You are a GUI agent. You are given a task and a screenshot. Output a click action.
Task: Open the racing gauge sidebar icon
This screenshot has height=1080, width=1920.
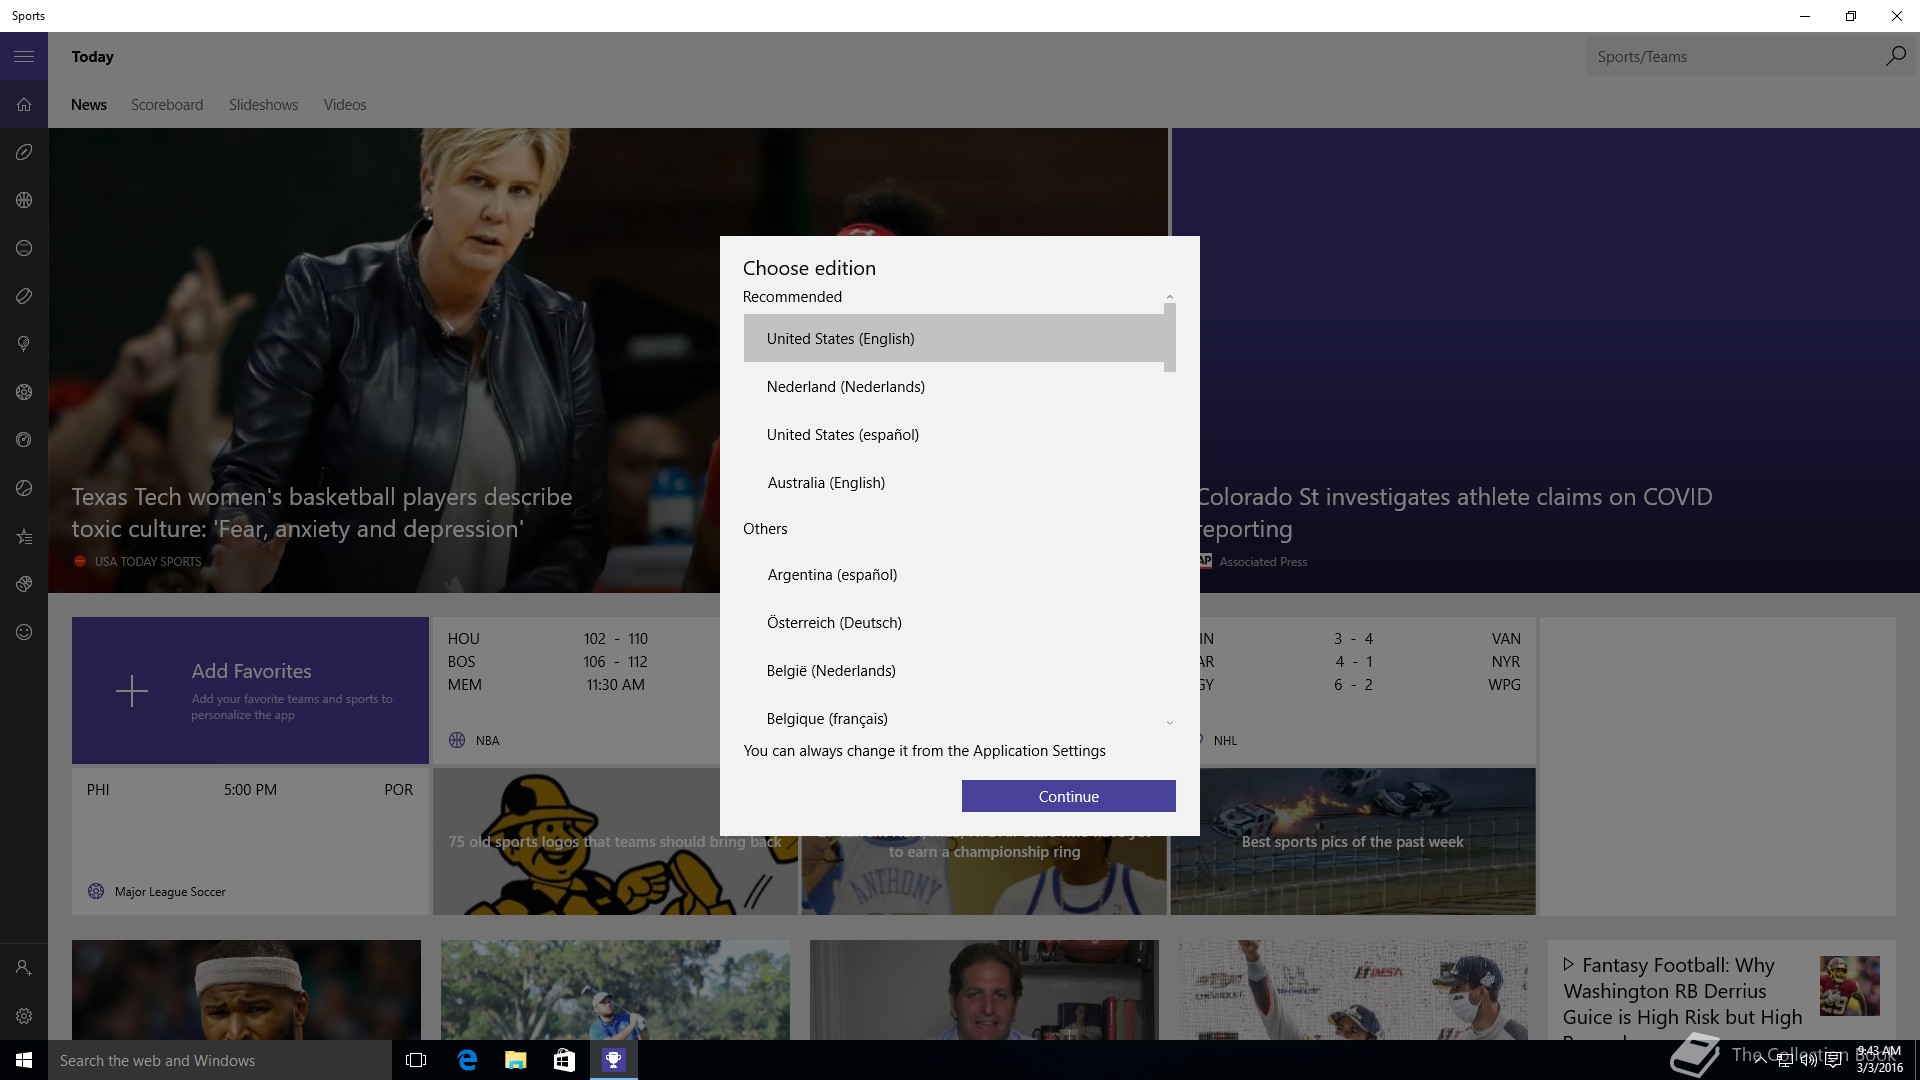click(24, 440)
